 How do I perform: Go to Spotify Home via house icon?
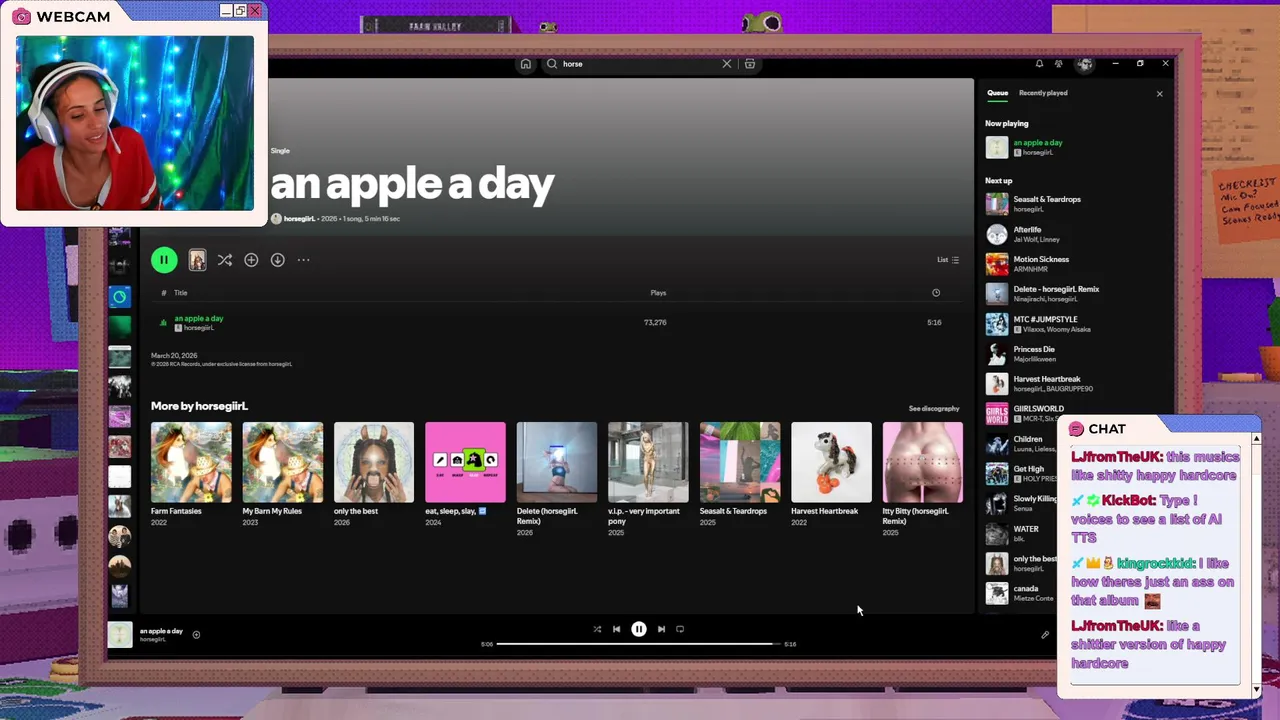525,64
